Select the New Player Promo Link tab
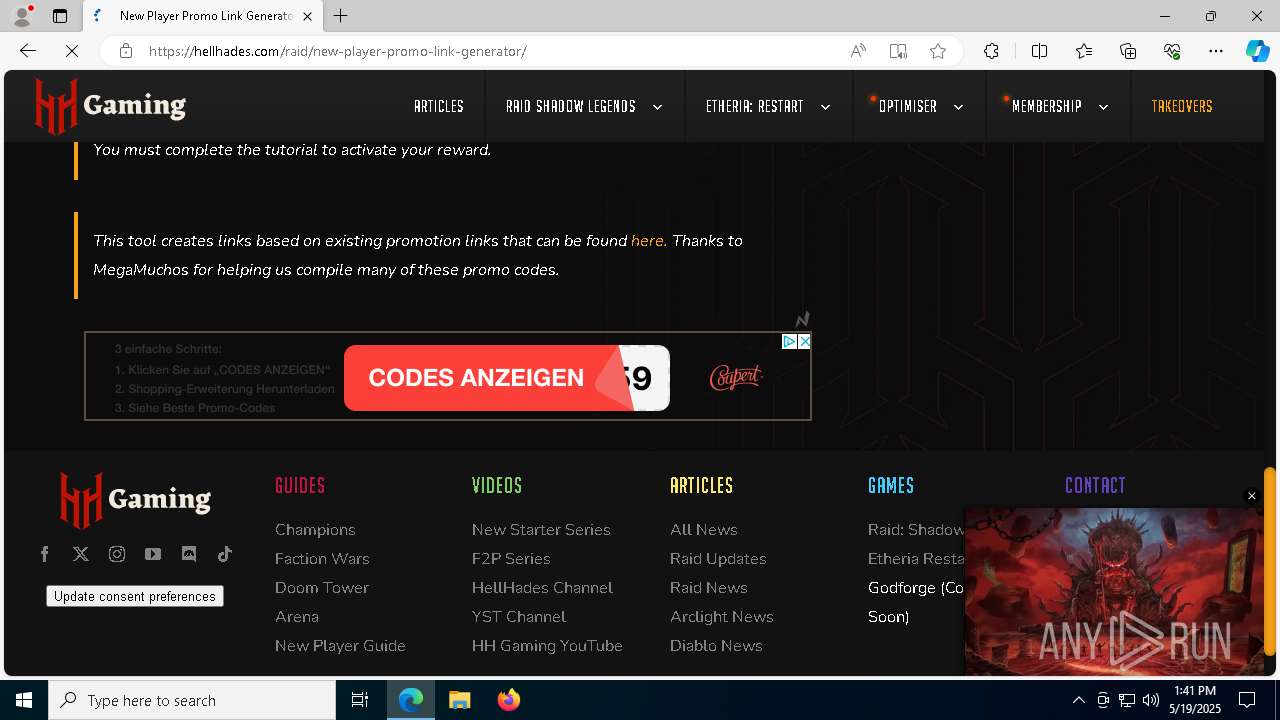This screenshot has width=1280, height=720. 203,16
